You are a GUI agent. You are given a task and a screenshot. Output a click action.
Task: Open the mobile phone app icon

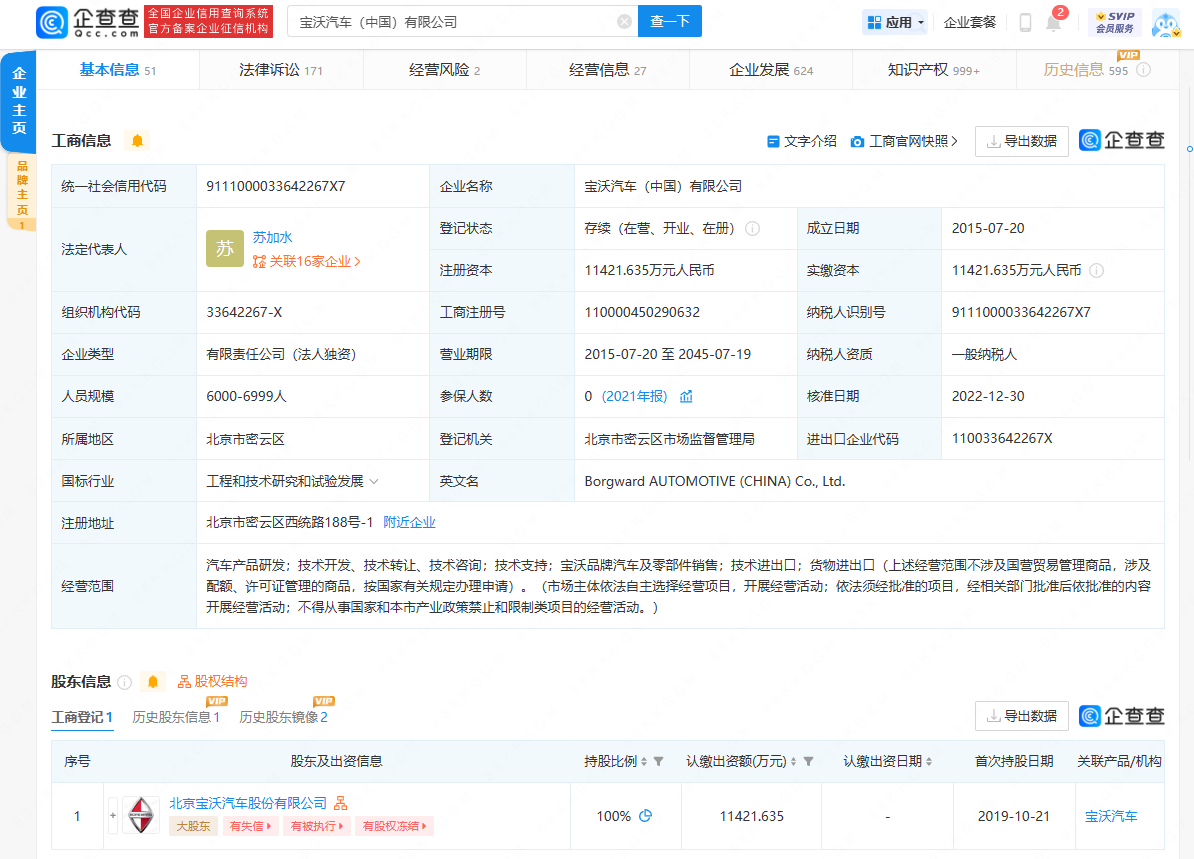coord(1025,22)
